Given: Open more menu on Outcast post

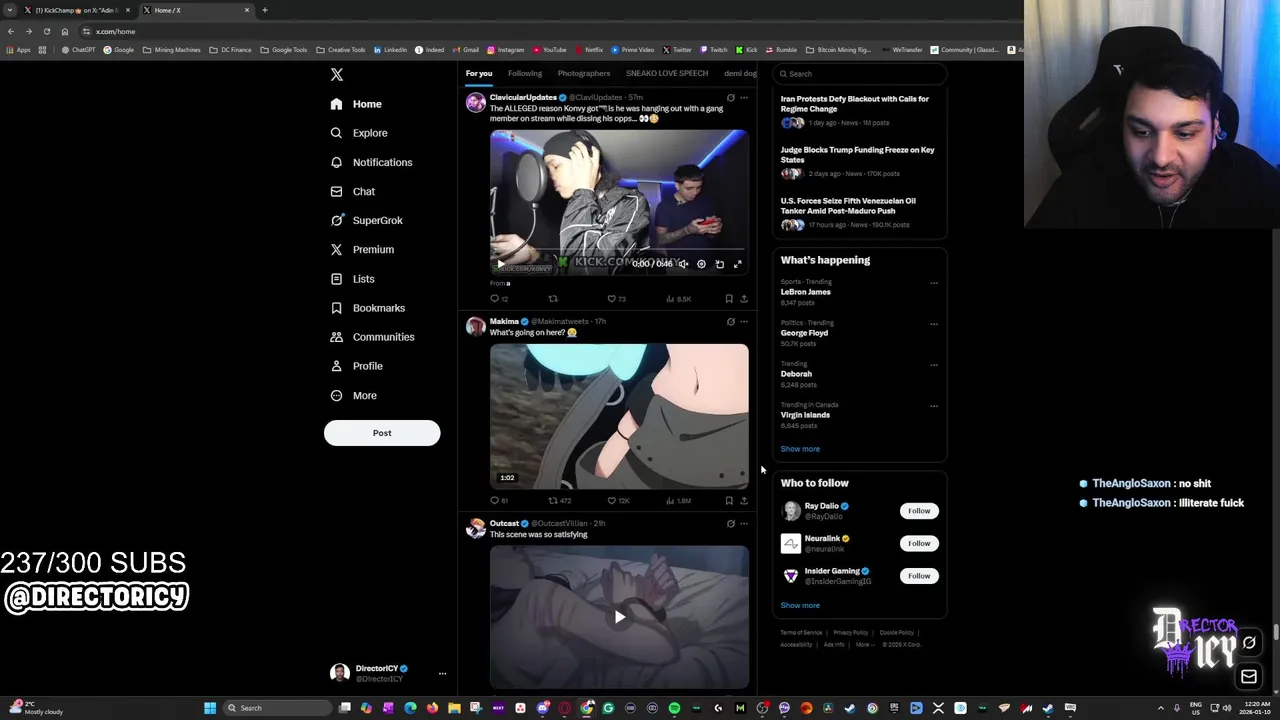Looking at the screenshot, I should point(744,523).
